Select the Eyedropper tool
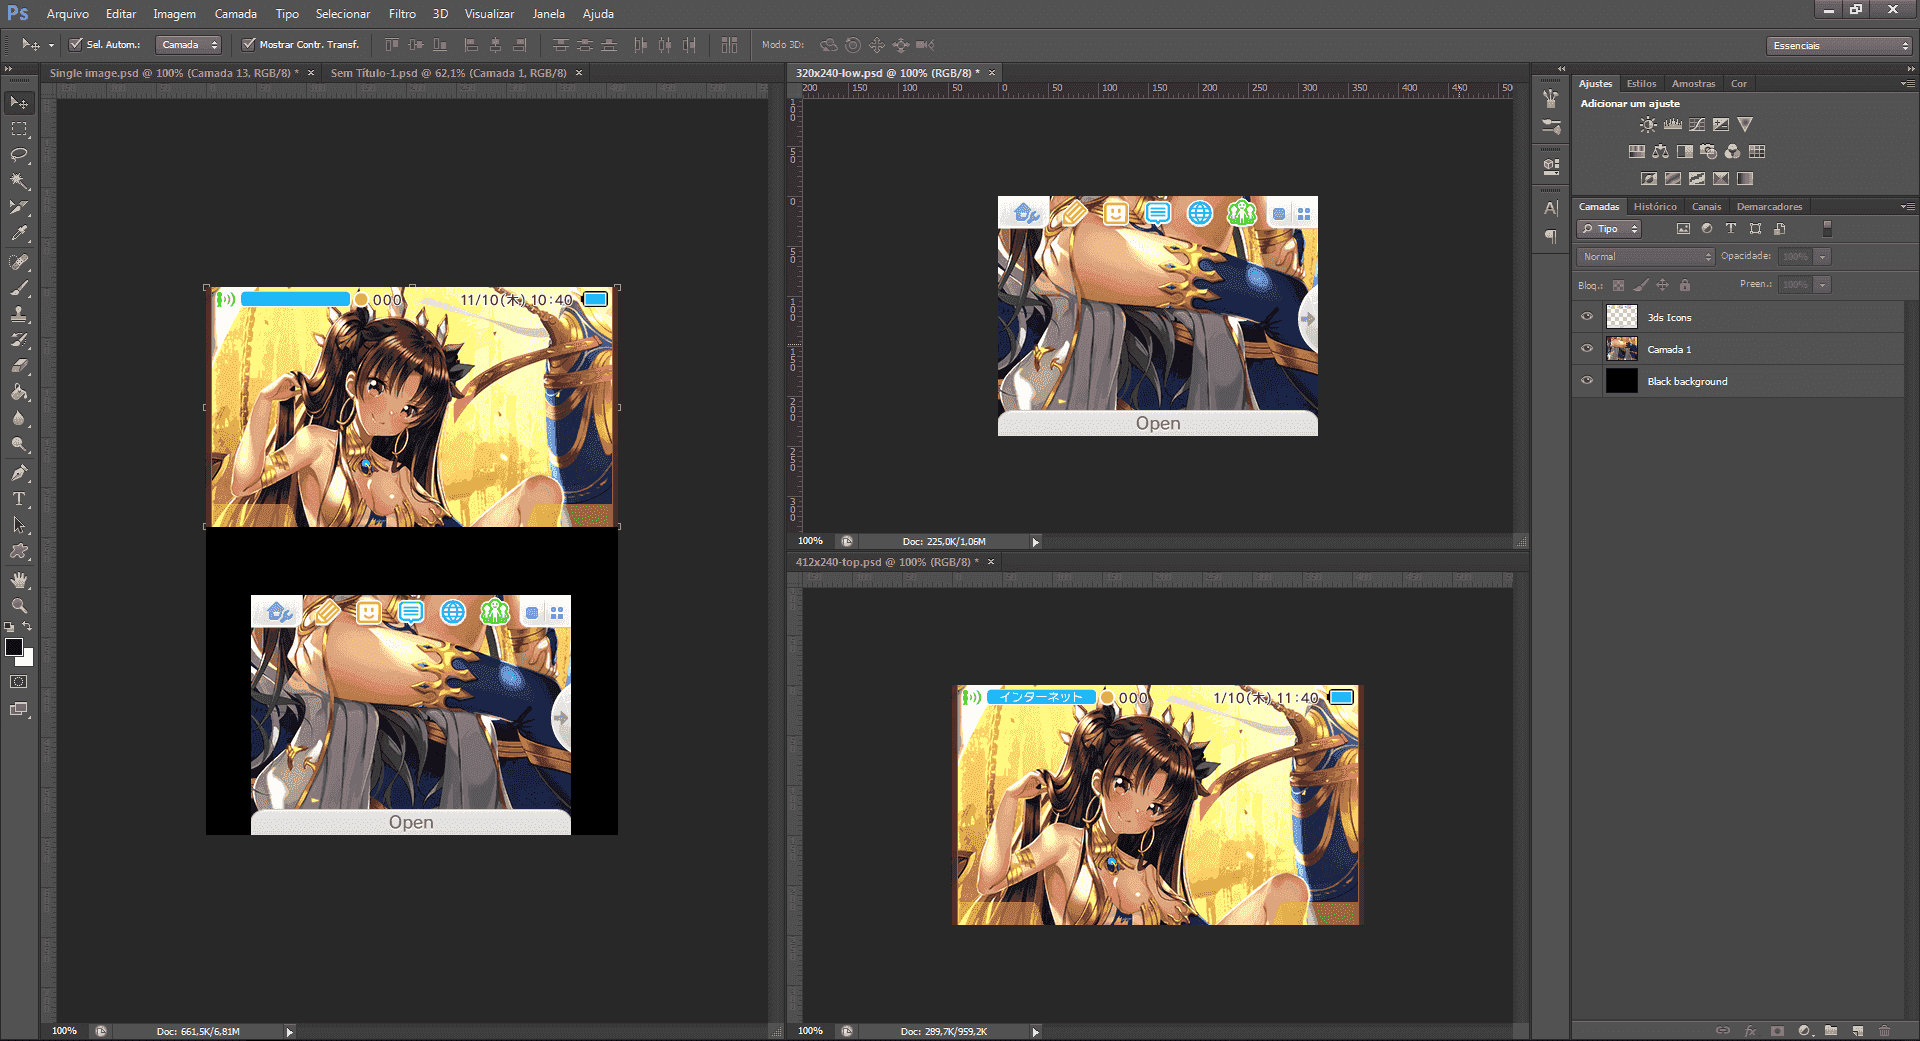1920x1041 pixels. click(x=19, y=233)
